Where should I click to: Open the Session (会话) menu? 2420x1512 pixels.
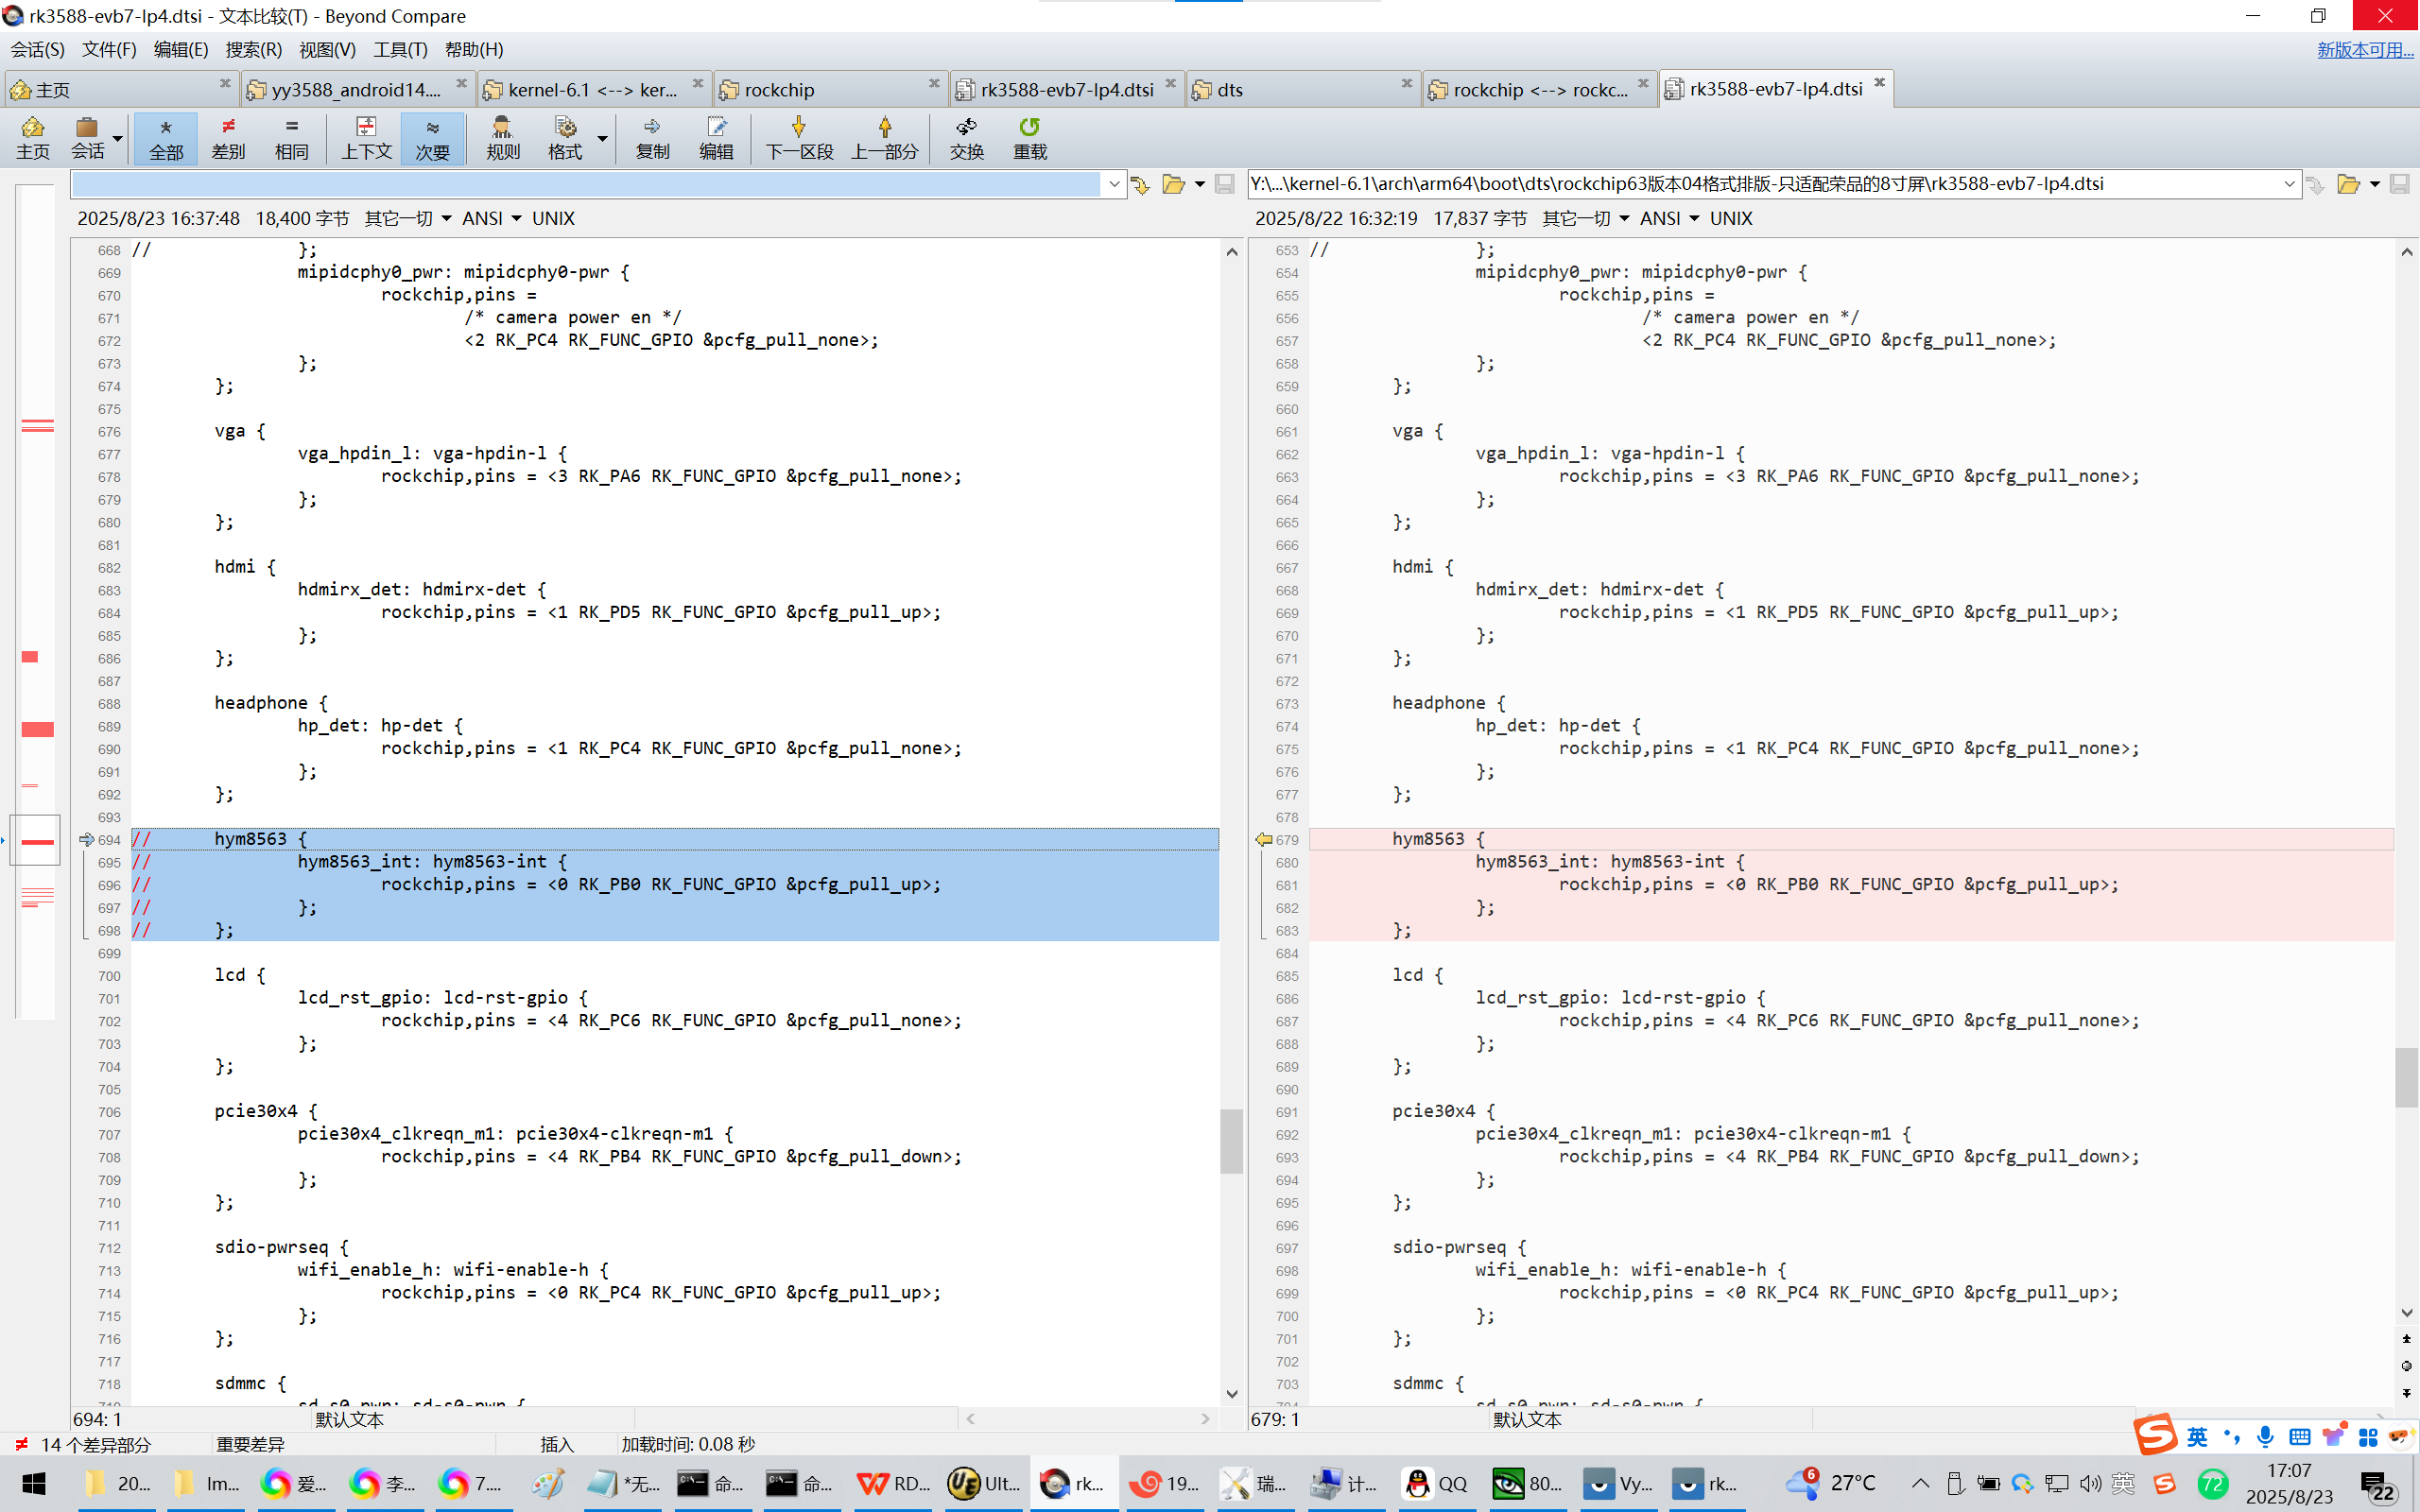click(37, 49)
